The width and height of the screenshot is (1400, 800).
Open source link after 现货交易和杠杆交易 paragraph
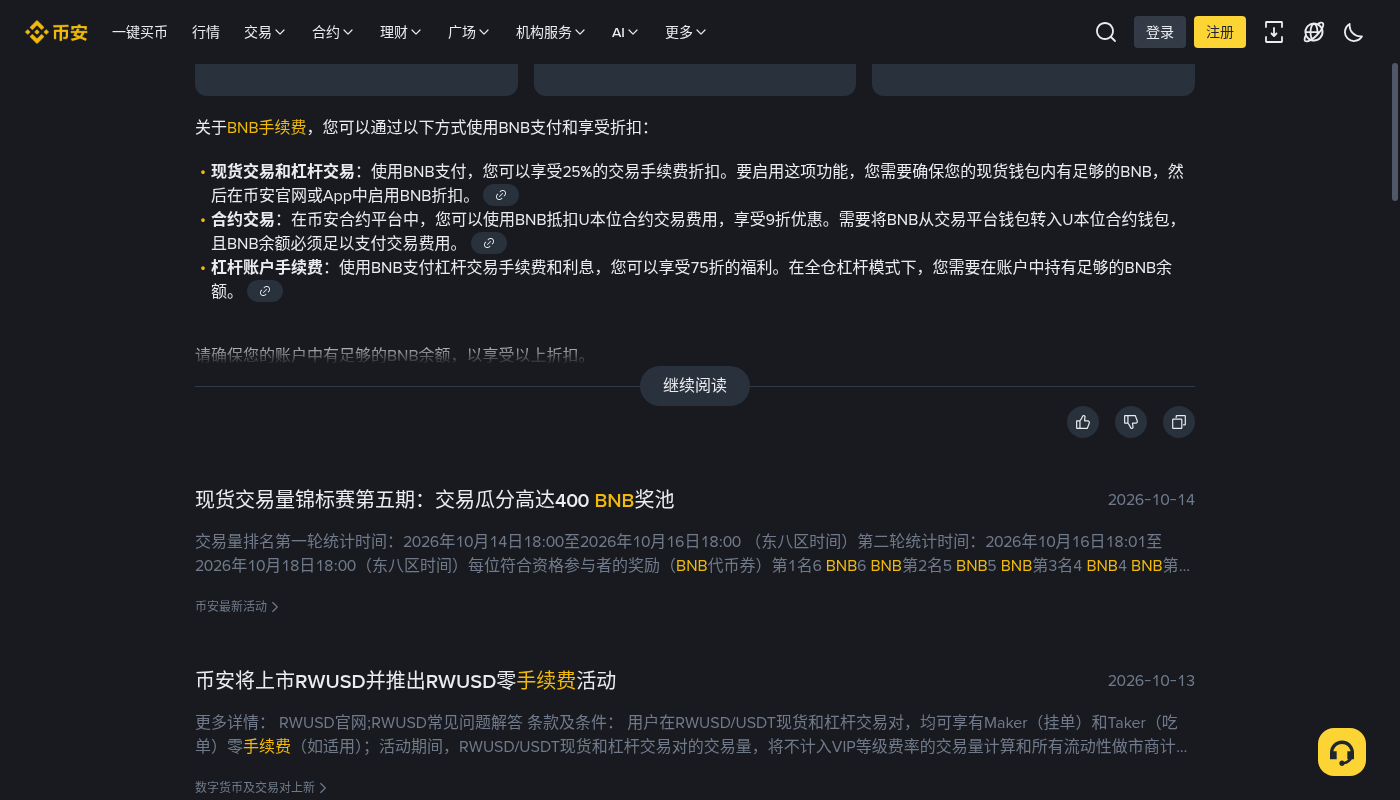pos(501,195)
